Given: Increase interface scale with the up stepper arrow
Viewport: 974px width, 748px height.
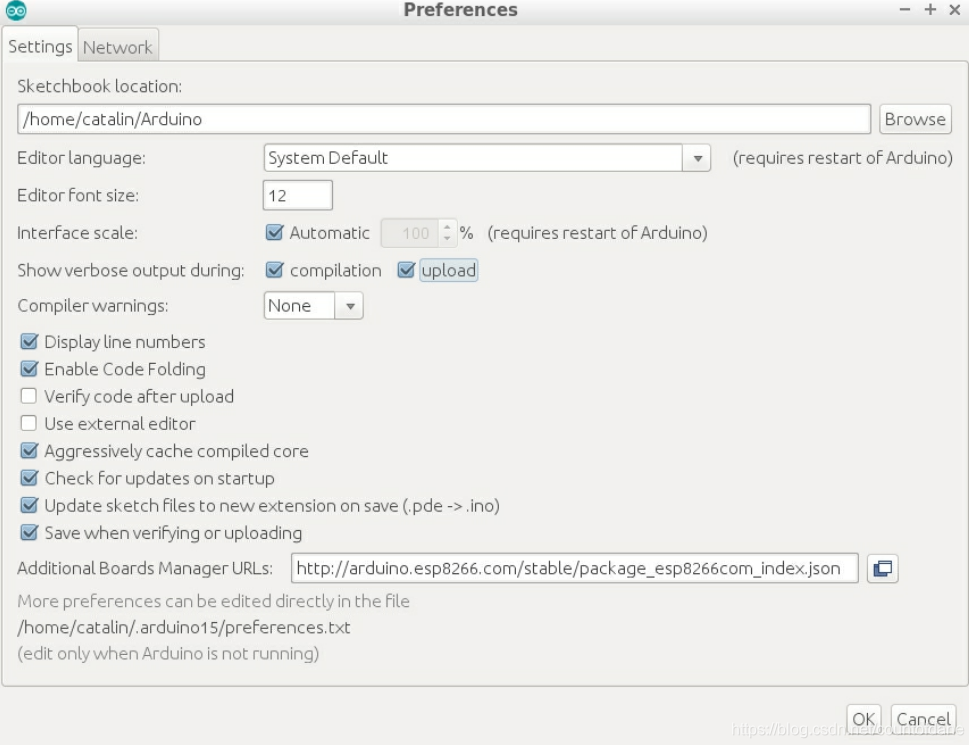Looking at the screenshot, I should coord(449,228).
